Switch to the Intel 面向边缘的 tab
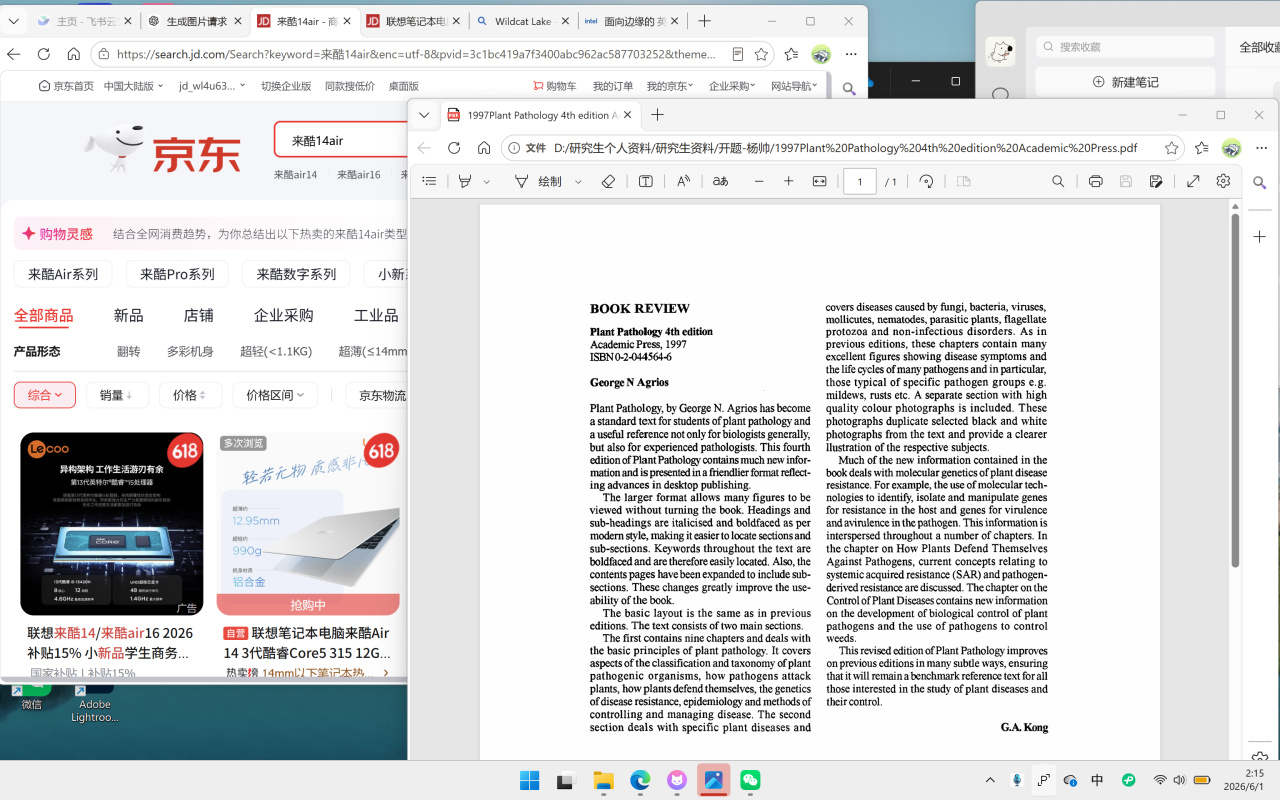This screenshot has height=800, width=1280. 632,21
